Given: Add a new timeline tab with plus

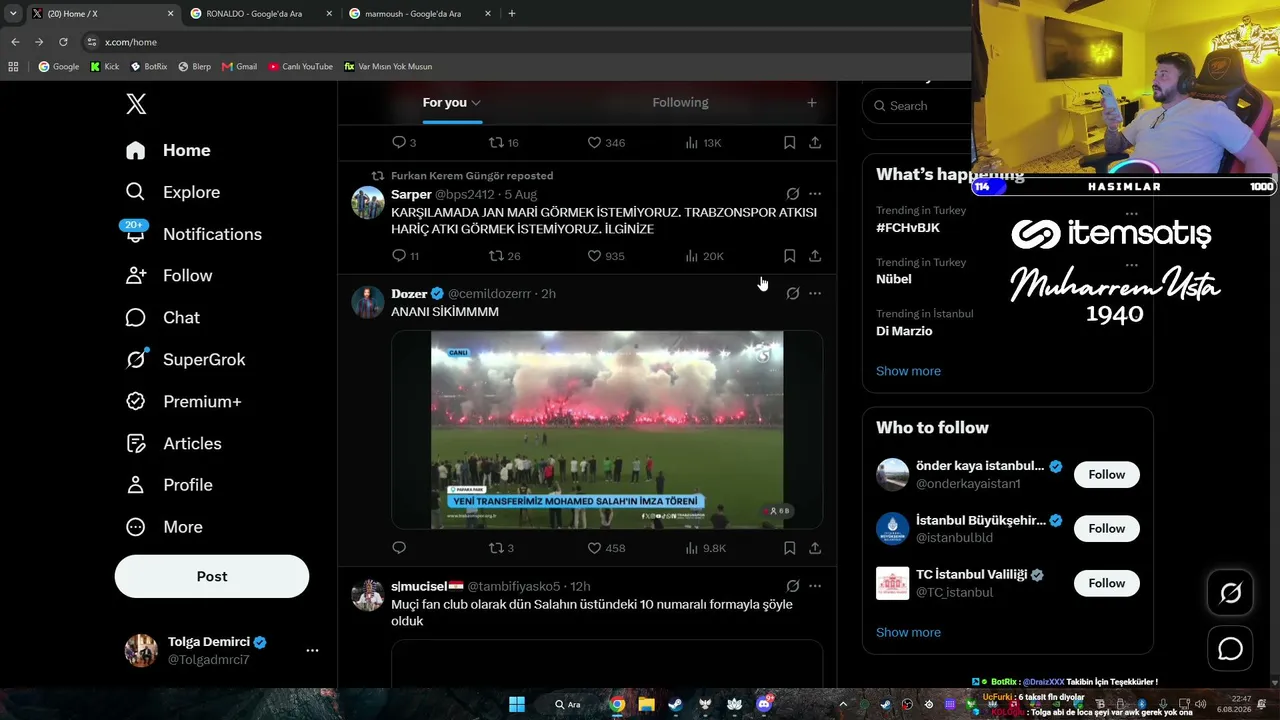Looking at the screenshot, I should click(812, 103).
